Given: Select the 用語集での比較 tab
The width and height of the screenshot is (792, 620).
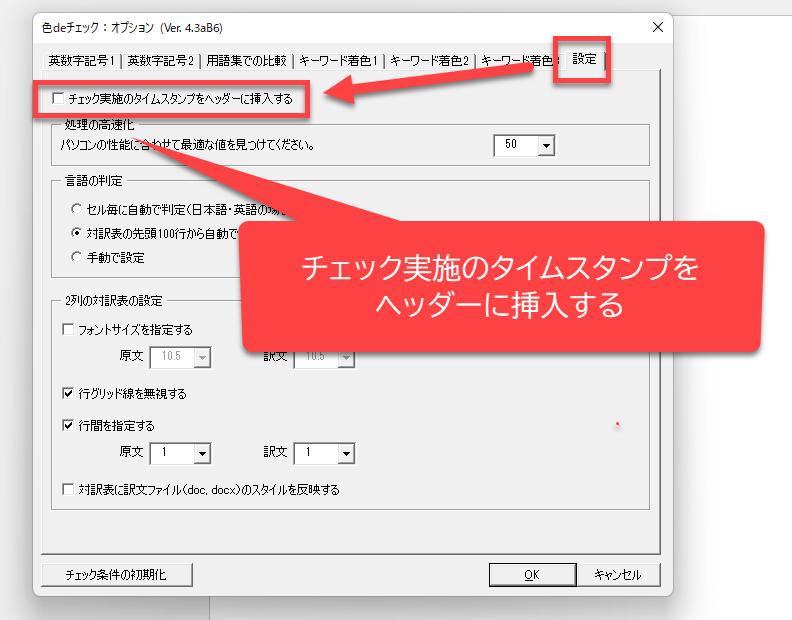Looking at the screenshot, I should (x=245, y=61).
